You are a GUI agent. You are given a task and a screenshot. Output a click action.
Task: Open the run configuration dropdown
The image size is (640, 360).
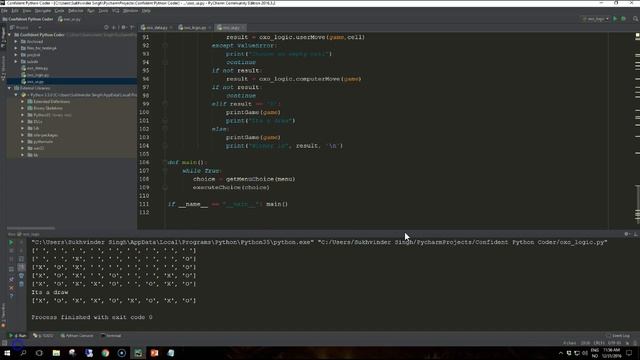click(595, 19)
